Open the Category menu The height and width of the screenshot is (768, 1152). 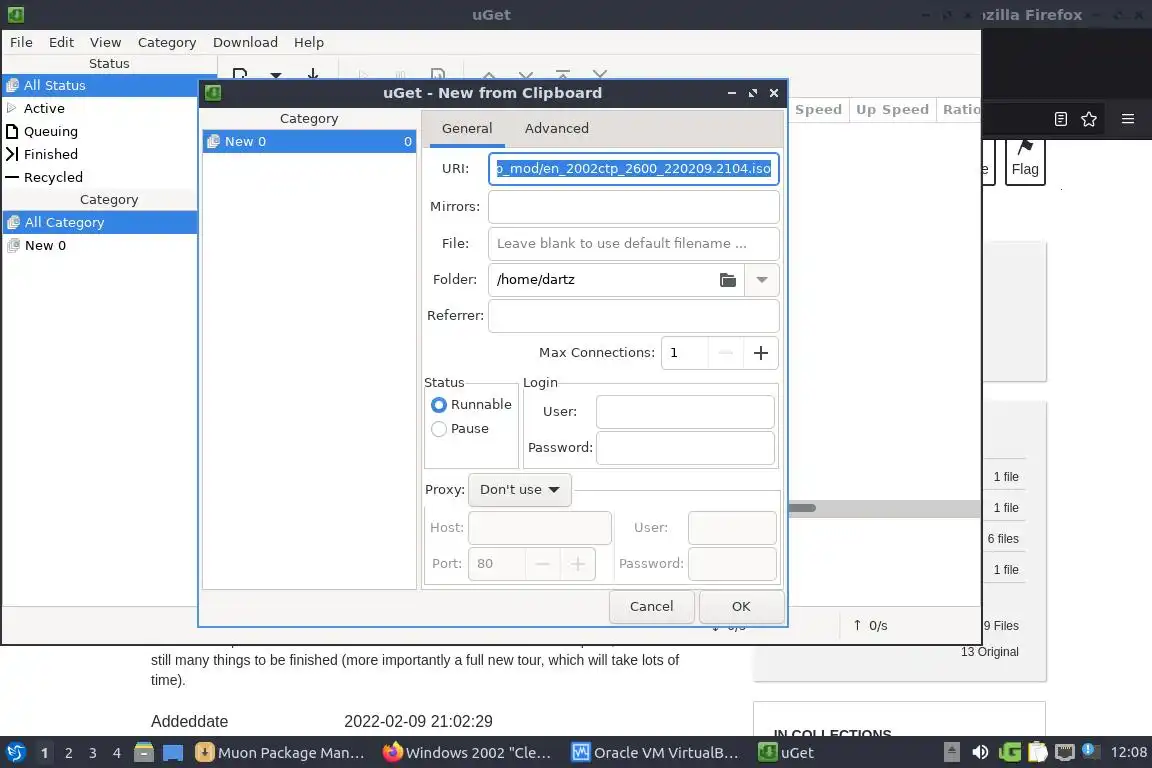(x=167, y=43)
